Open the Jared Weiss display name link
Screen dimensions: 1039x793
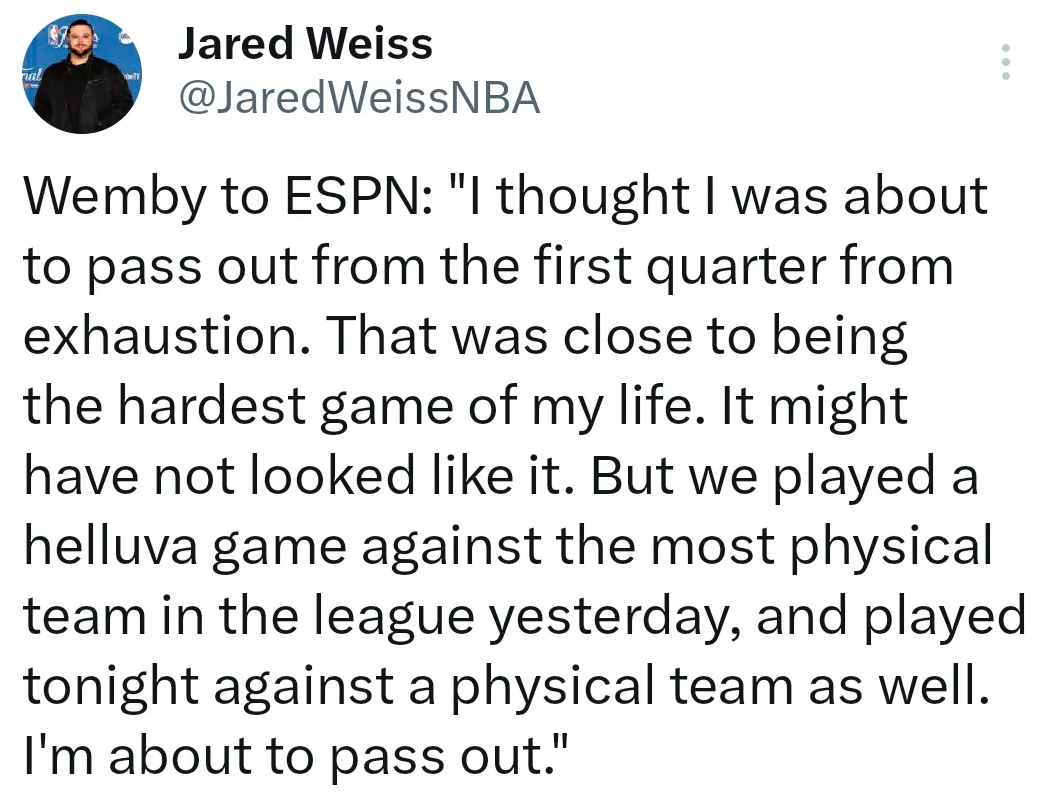[305, 43]
